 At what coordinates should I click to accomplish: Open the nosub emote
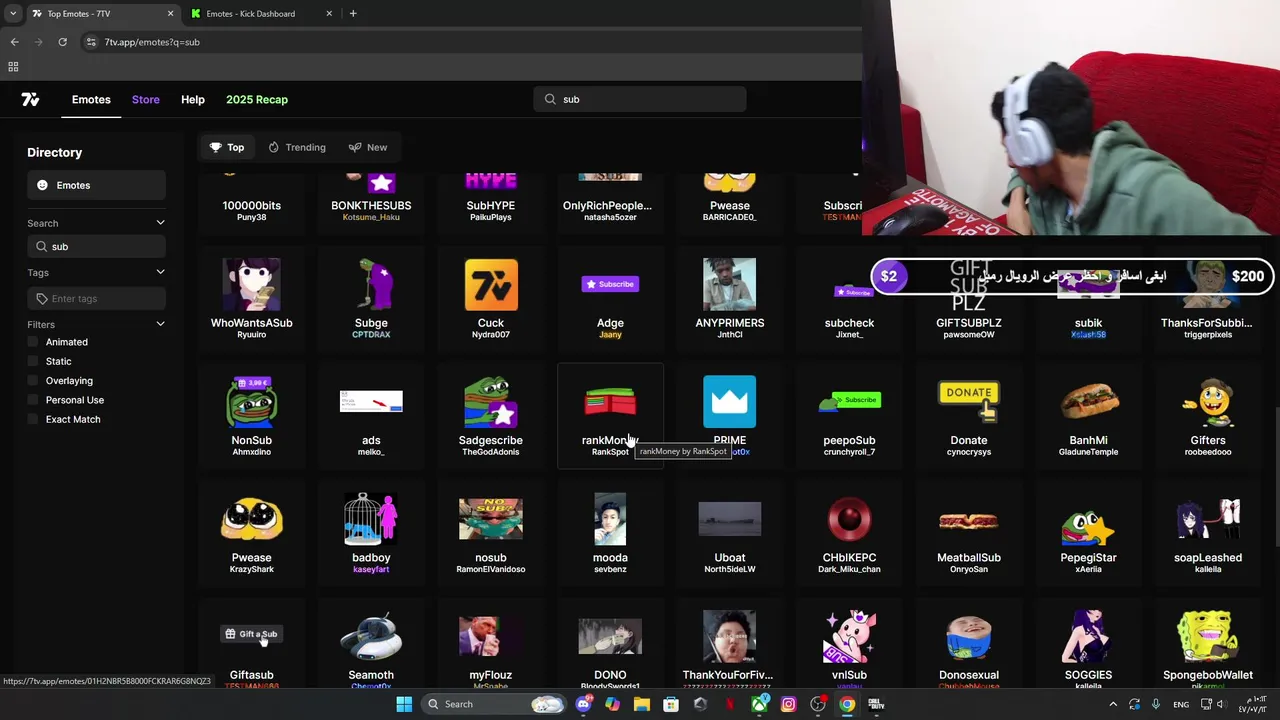click(491, 533)
